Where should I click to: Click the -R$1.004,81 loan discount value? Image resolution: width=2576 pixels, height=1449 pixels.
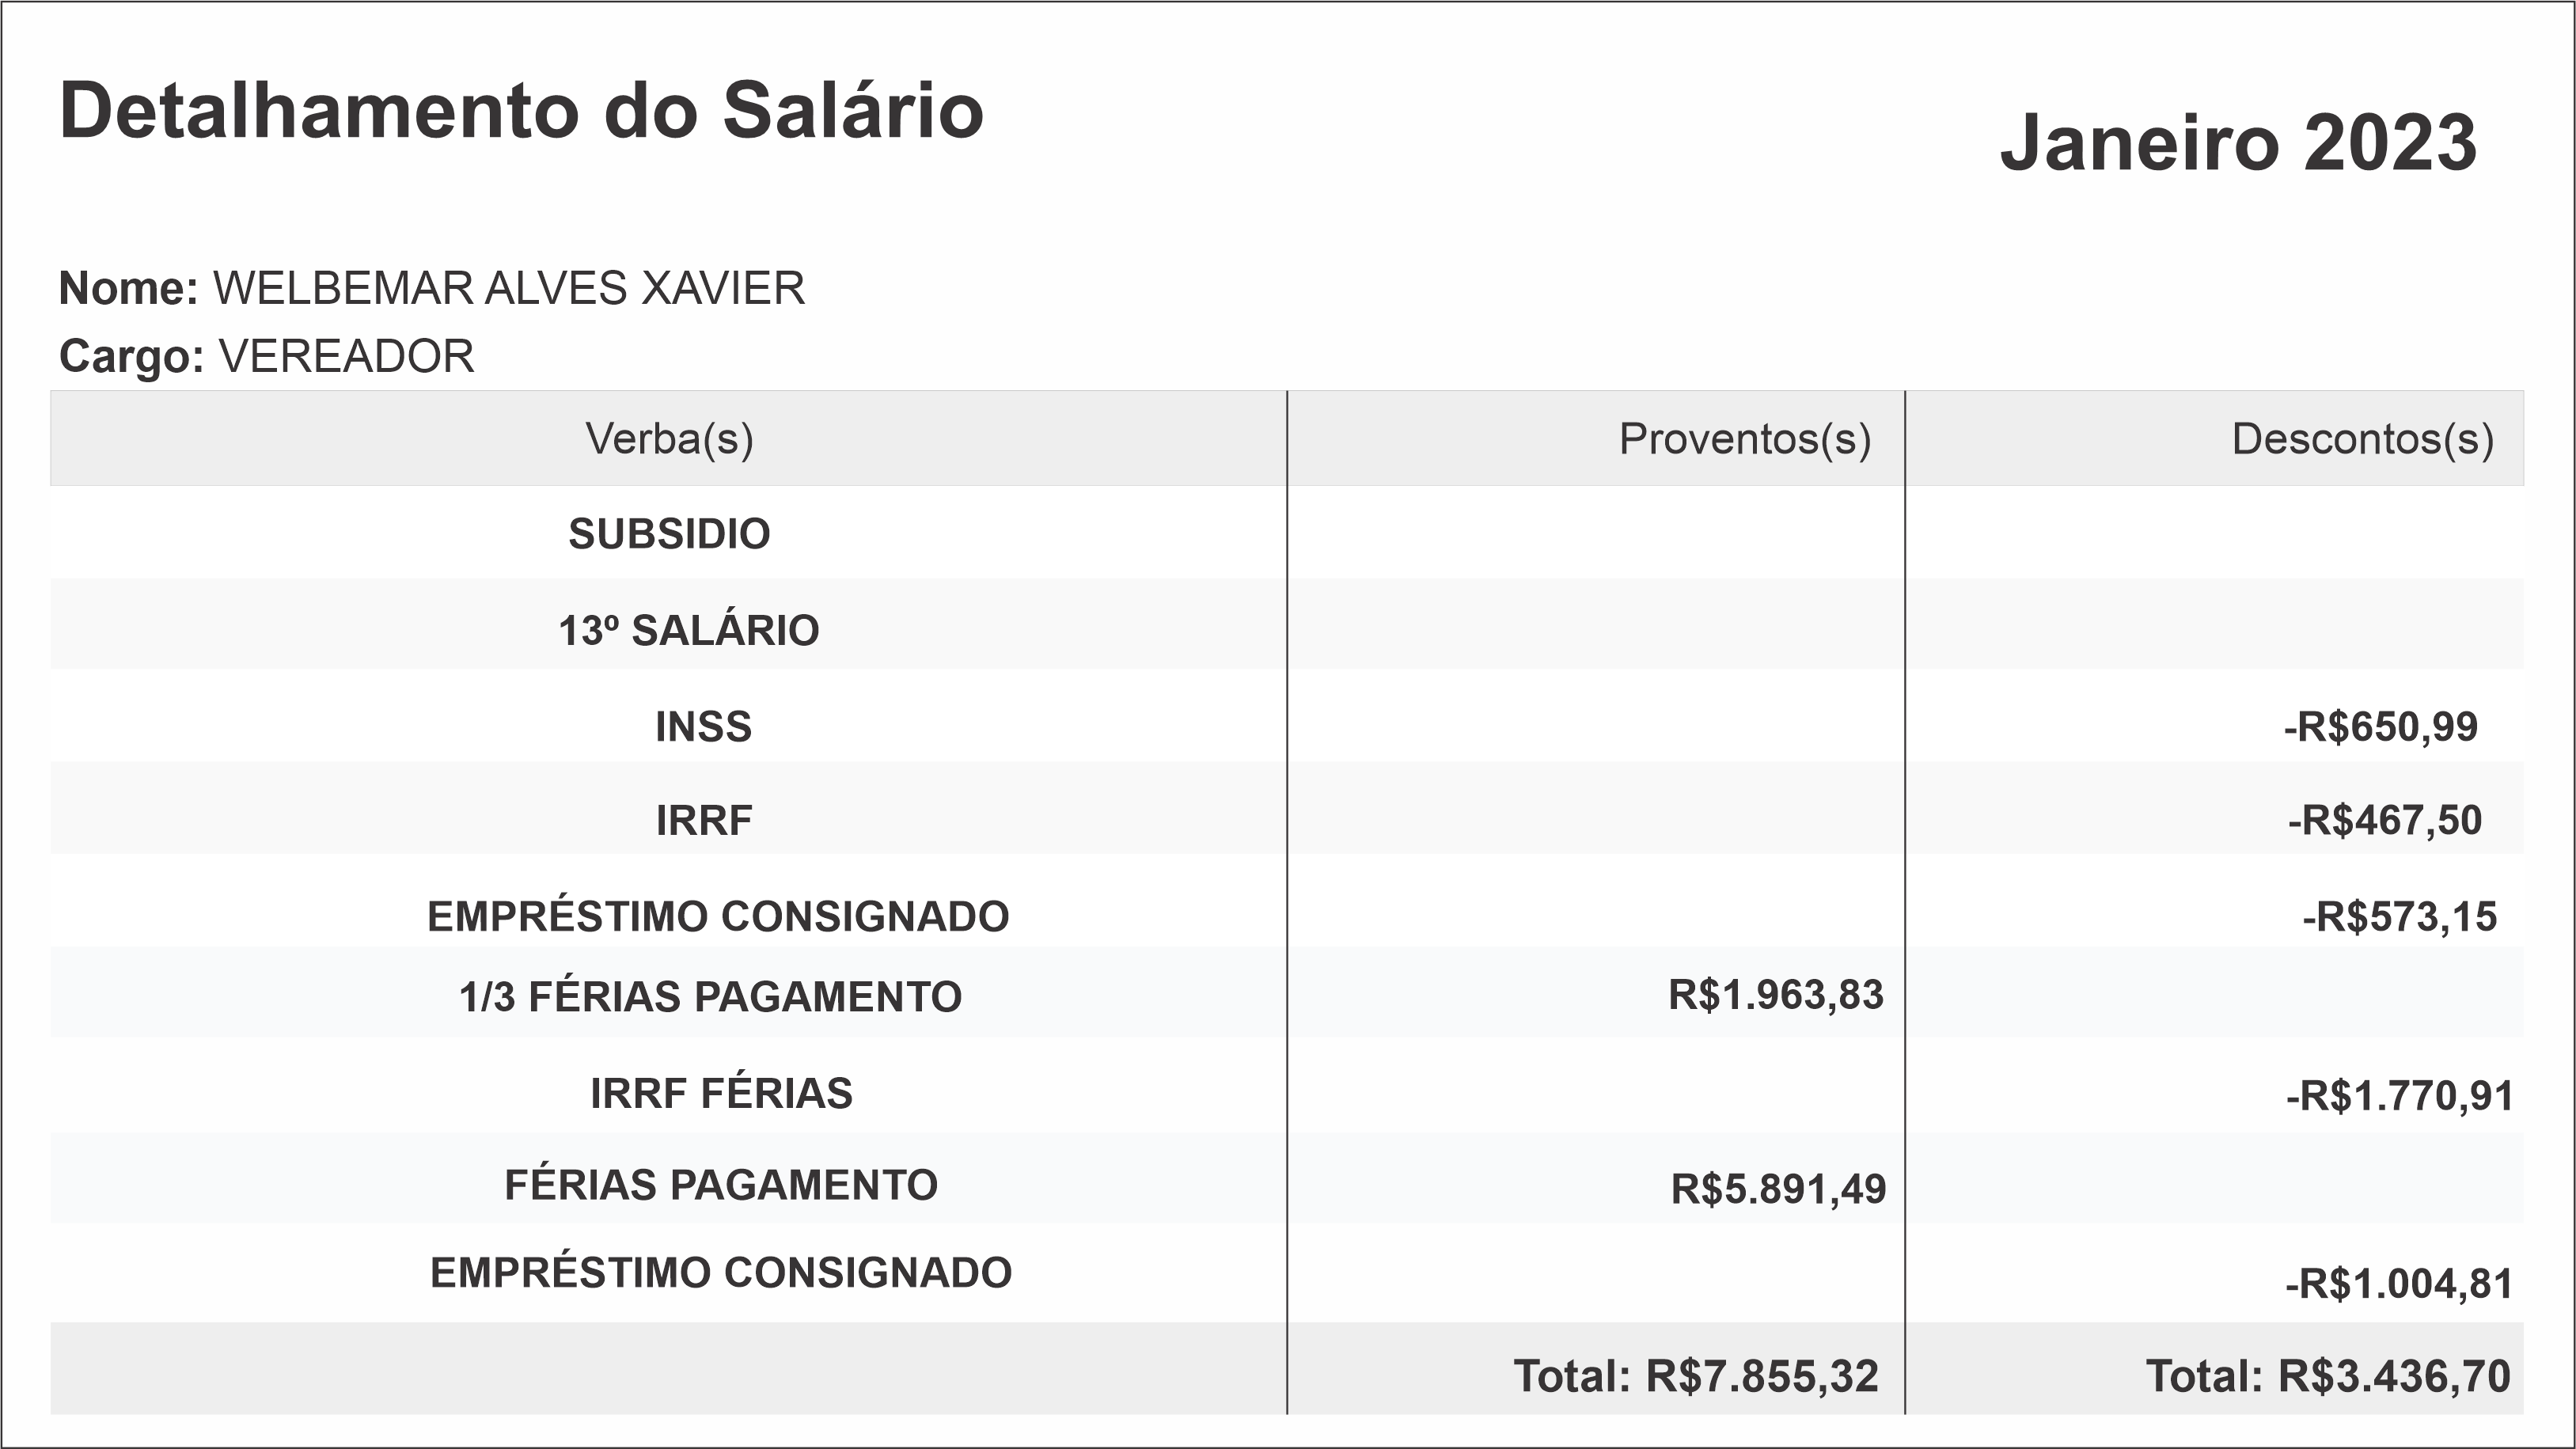coord(2398,1284)
